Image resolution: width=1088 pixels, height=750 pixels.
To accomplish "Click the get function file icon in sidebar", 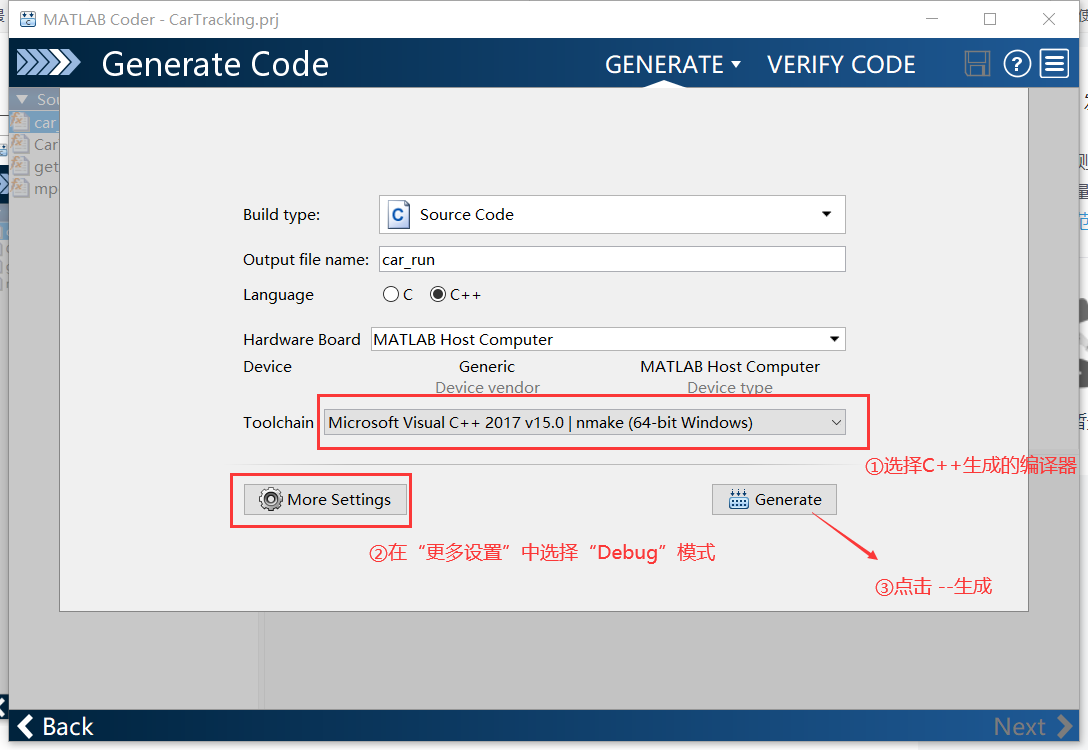I will [x=22, y=166].
